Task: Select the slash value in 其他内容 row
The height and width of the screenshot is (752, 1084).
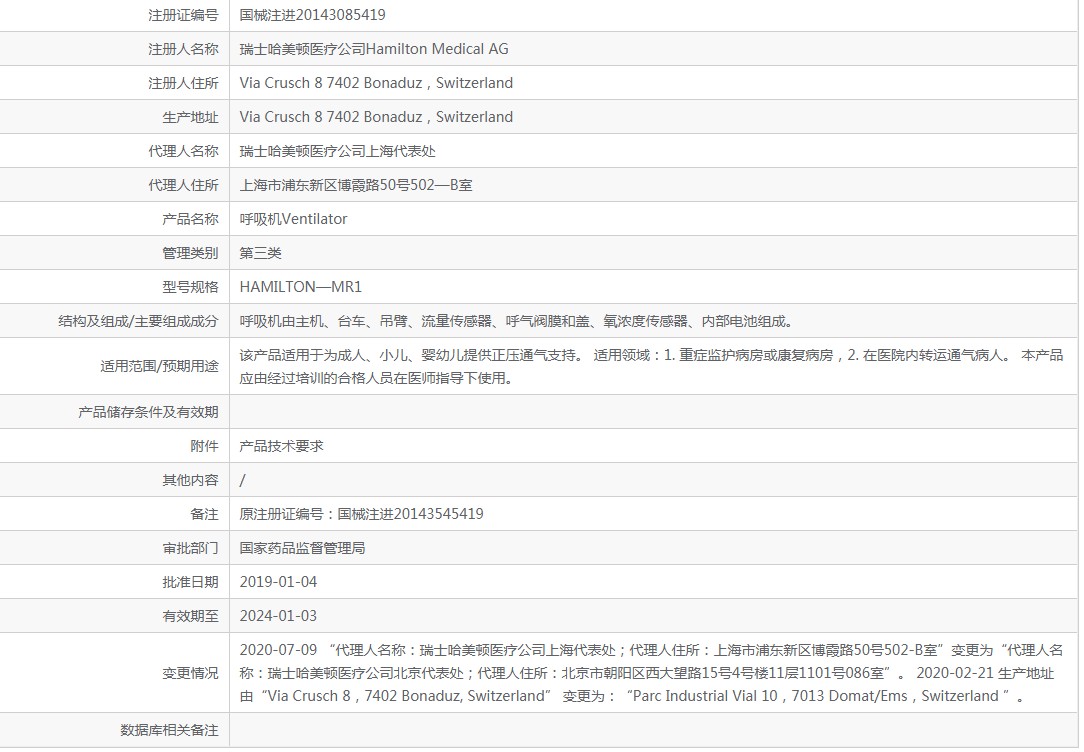Action: (243, 480)
